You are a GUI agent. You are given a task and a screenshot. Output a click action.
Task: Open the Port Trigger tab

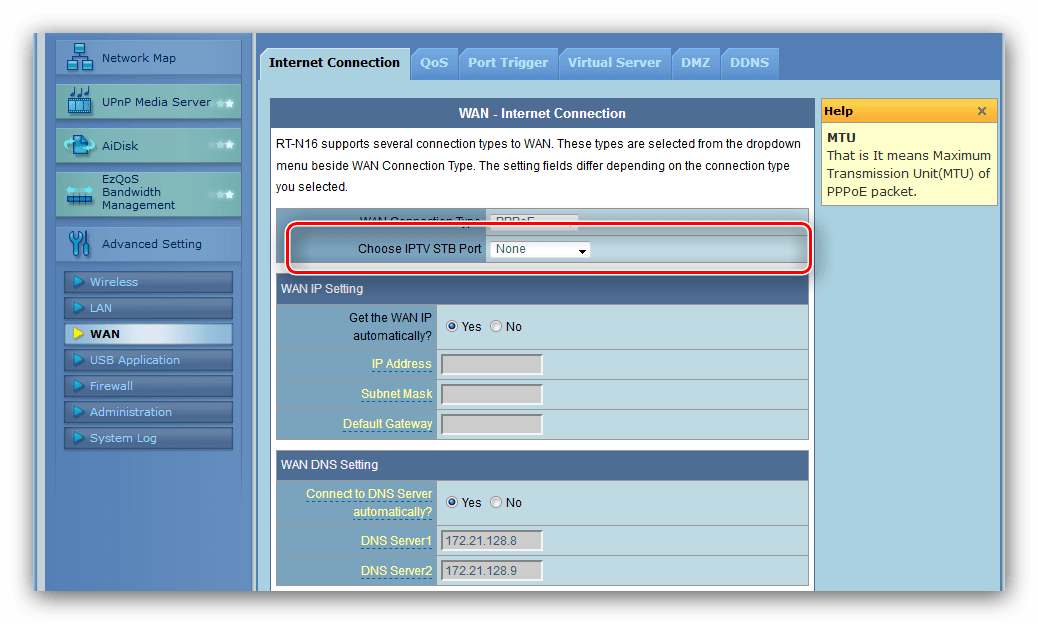tap(508, 63)
